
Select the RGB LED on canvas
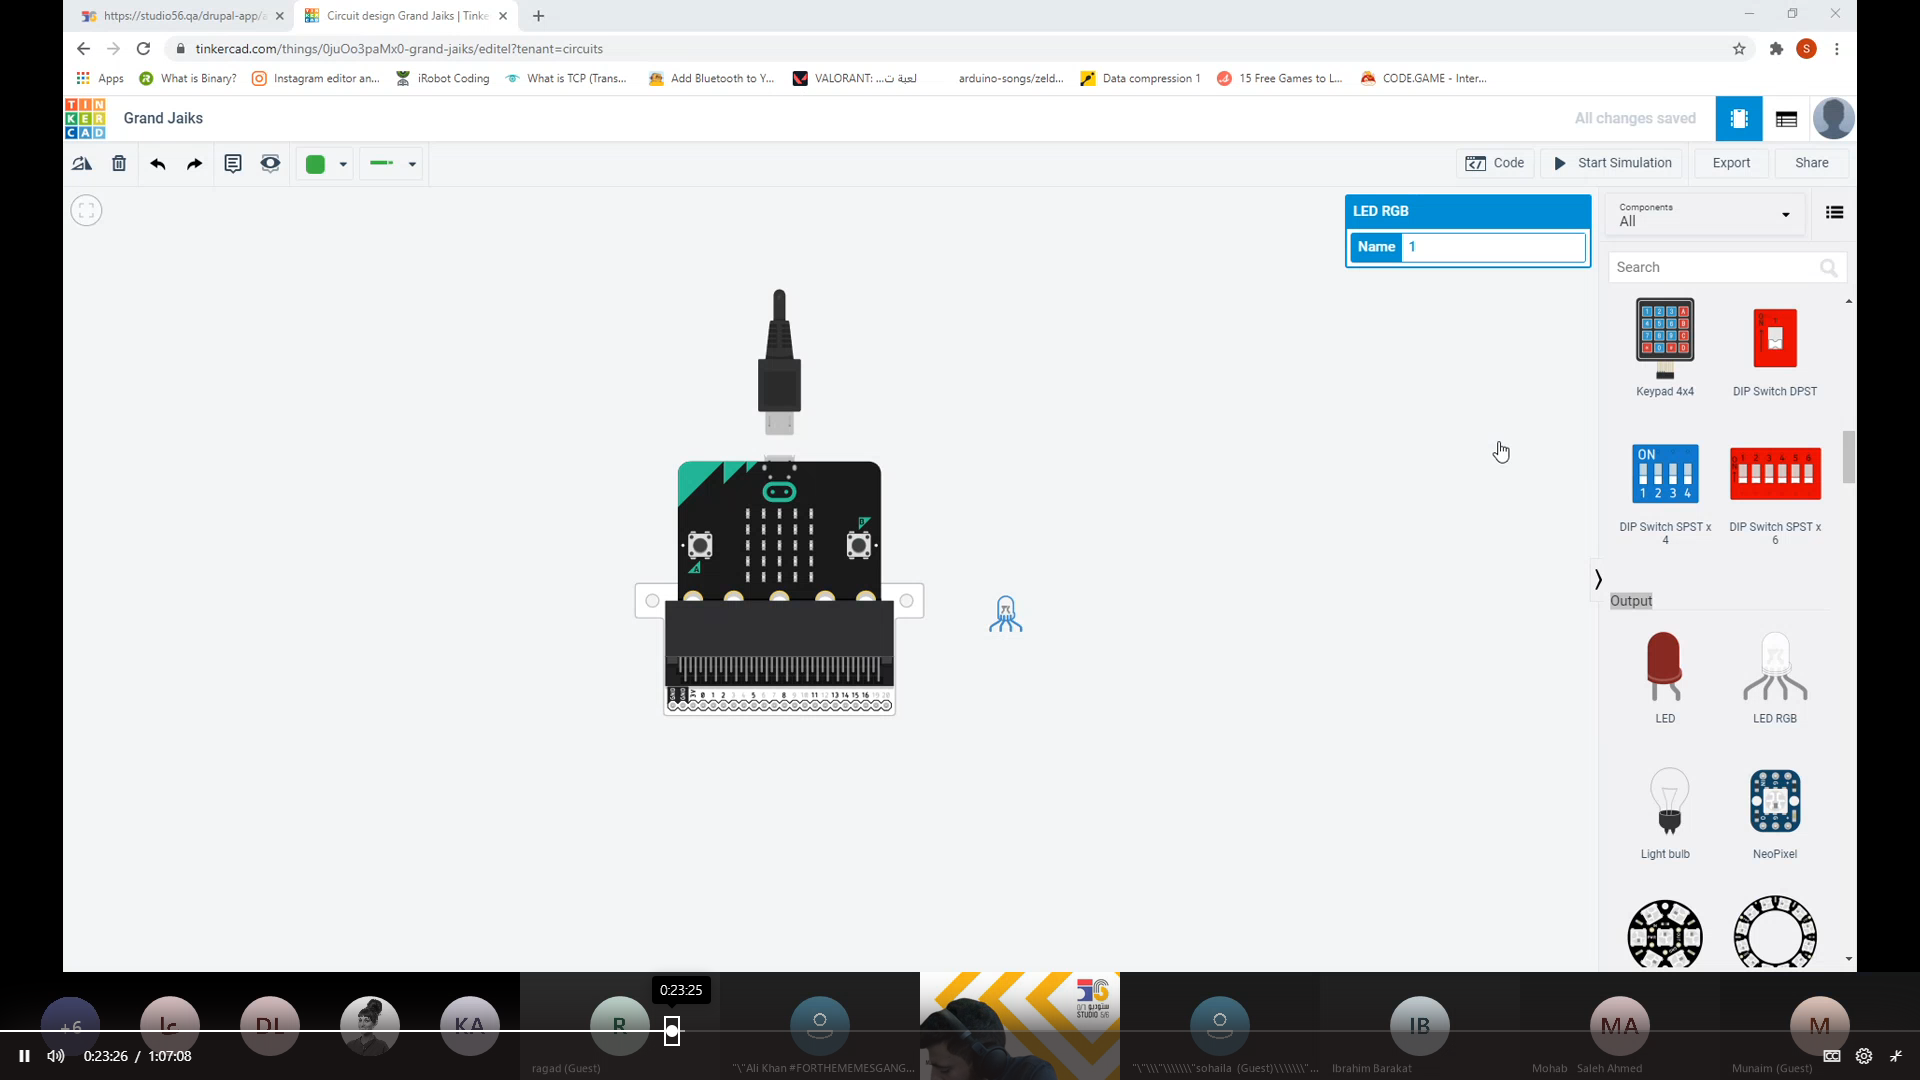[1005, 613]
